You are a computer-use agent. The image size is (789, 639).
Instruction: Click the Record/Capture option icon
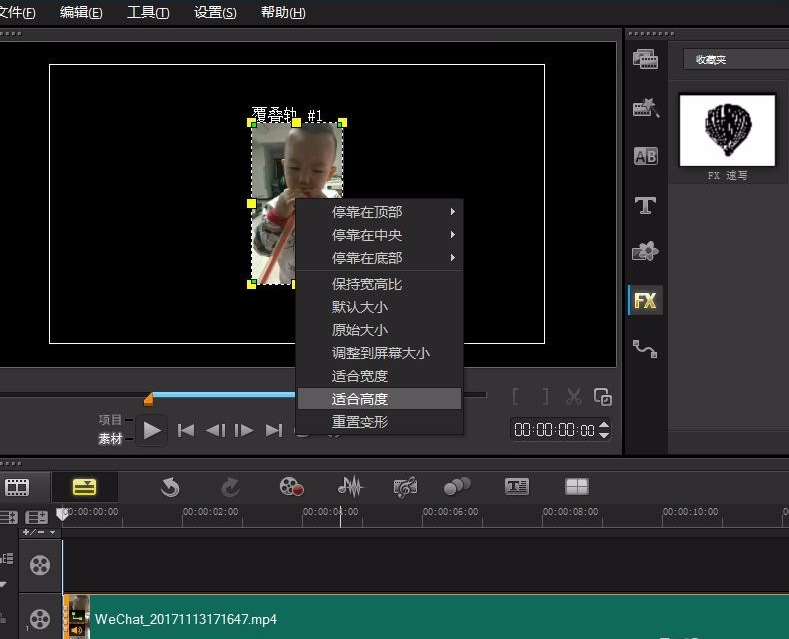(291, 487)
